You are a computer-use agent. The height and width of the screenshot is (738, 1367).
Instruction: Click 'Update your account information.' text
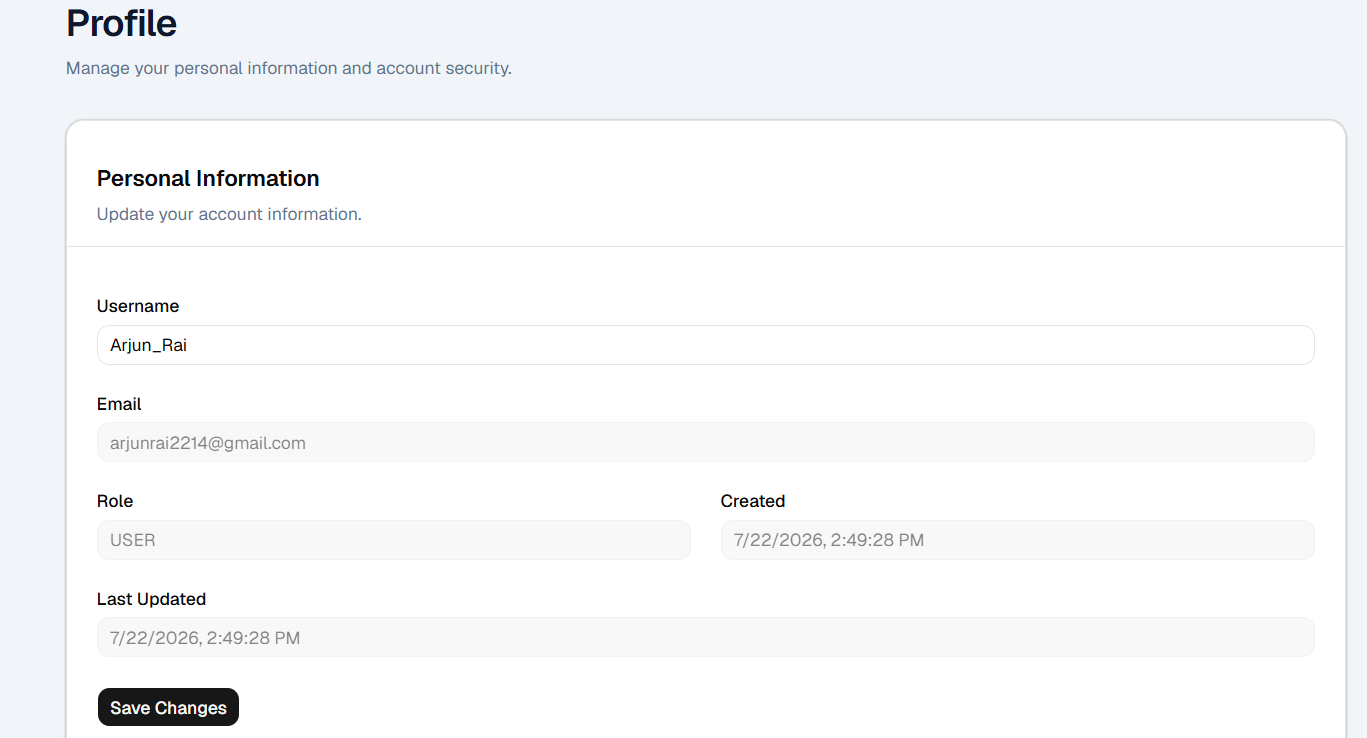pyautogui.click(x=229, y=214)
